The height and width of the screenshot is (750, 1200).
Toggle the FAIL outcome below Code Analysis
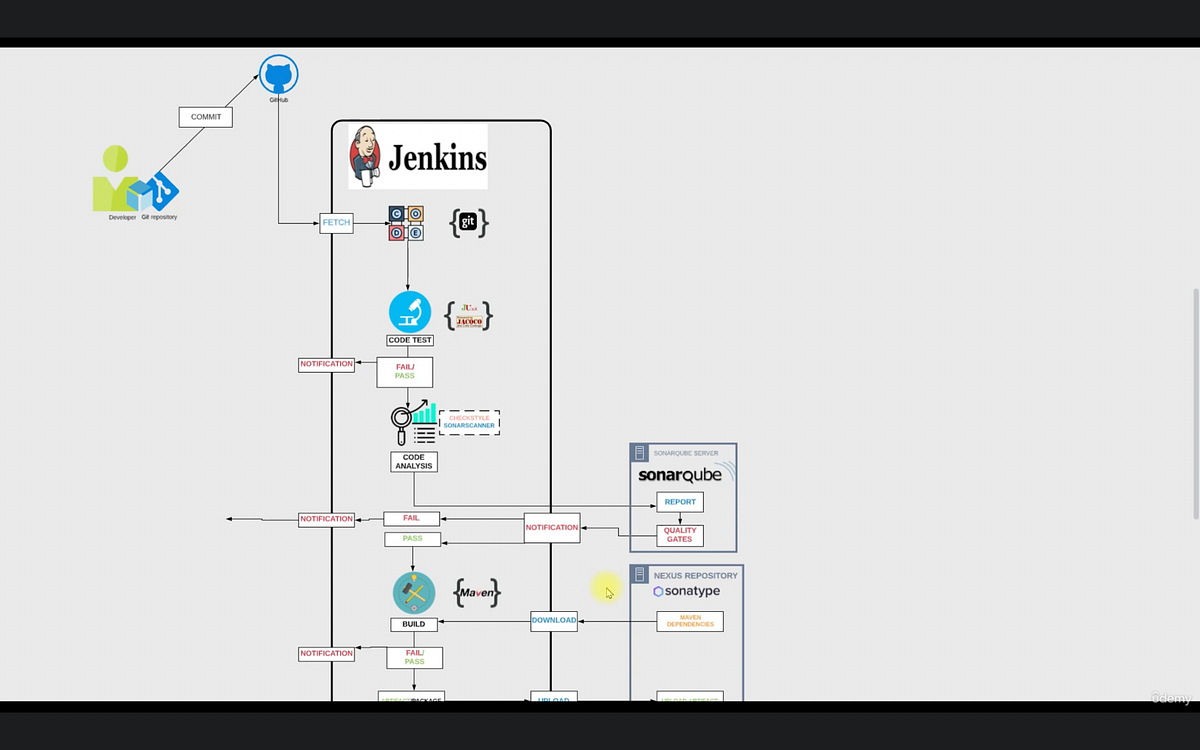[x=412, y=518]
